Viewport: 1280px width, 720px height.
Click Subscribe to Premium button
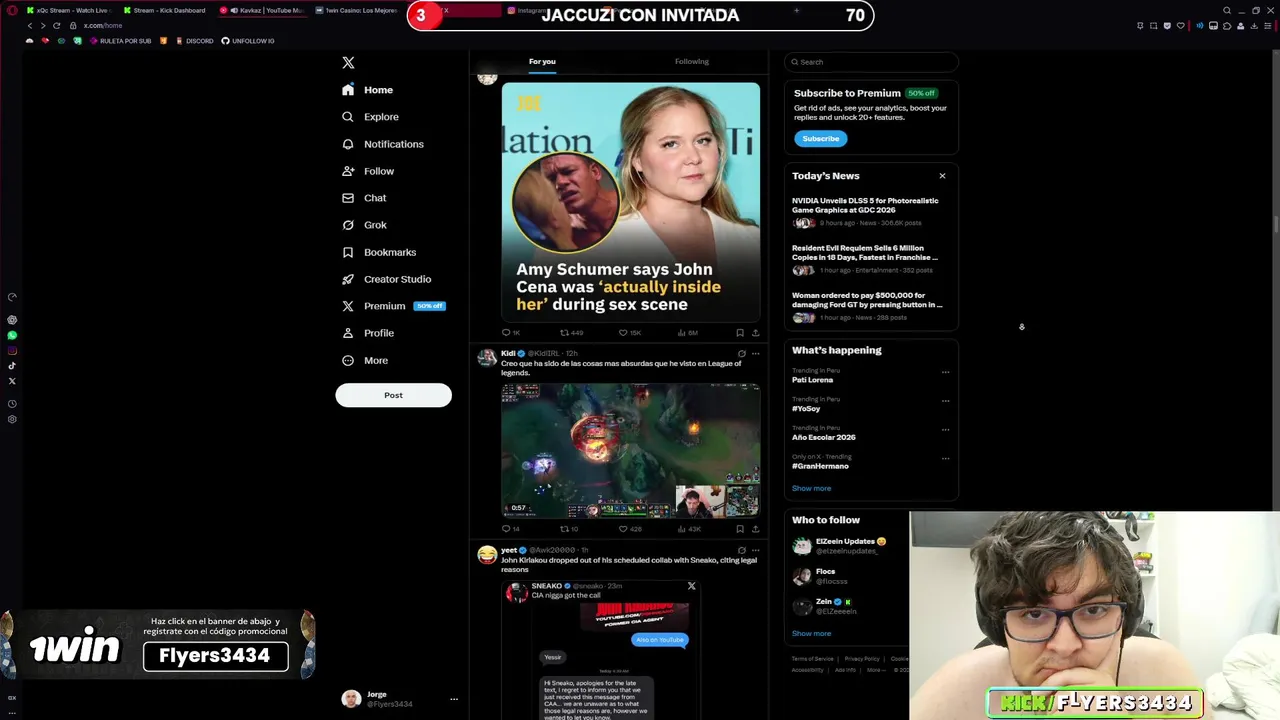(820, 138)
